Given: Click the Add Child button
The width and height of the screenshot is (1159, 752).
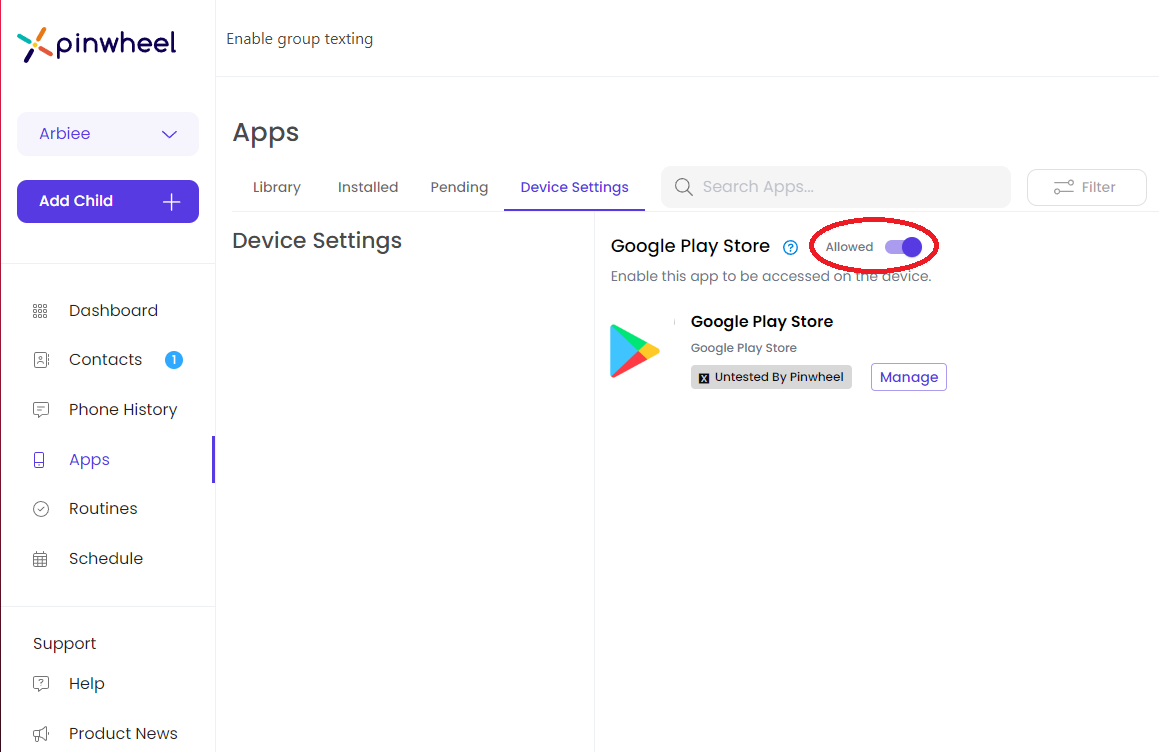Looking at the screenshot, I should click(x=107, y=201).
